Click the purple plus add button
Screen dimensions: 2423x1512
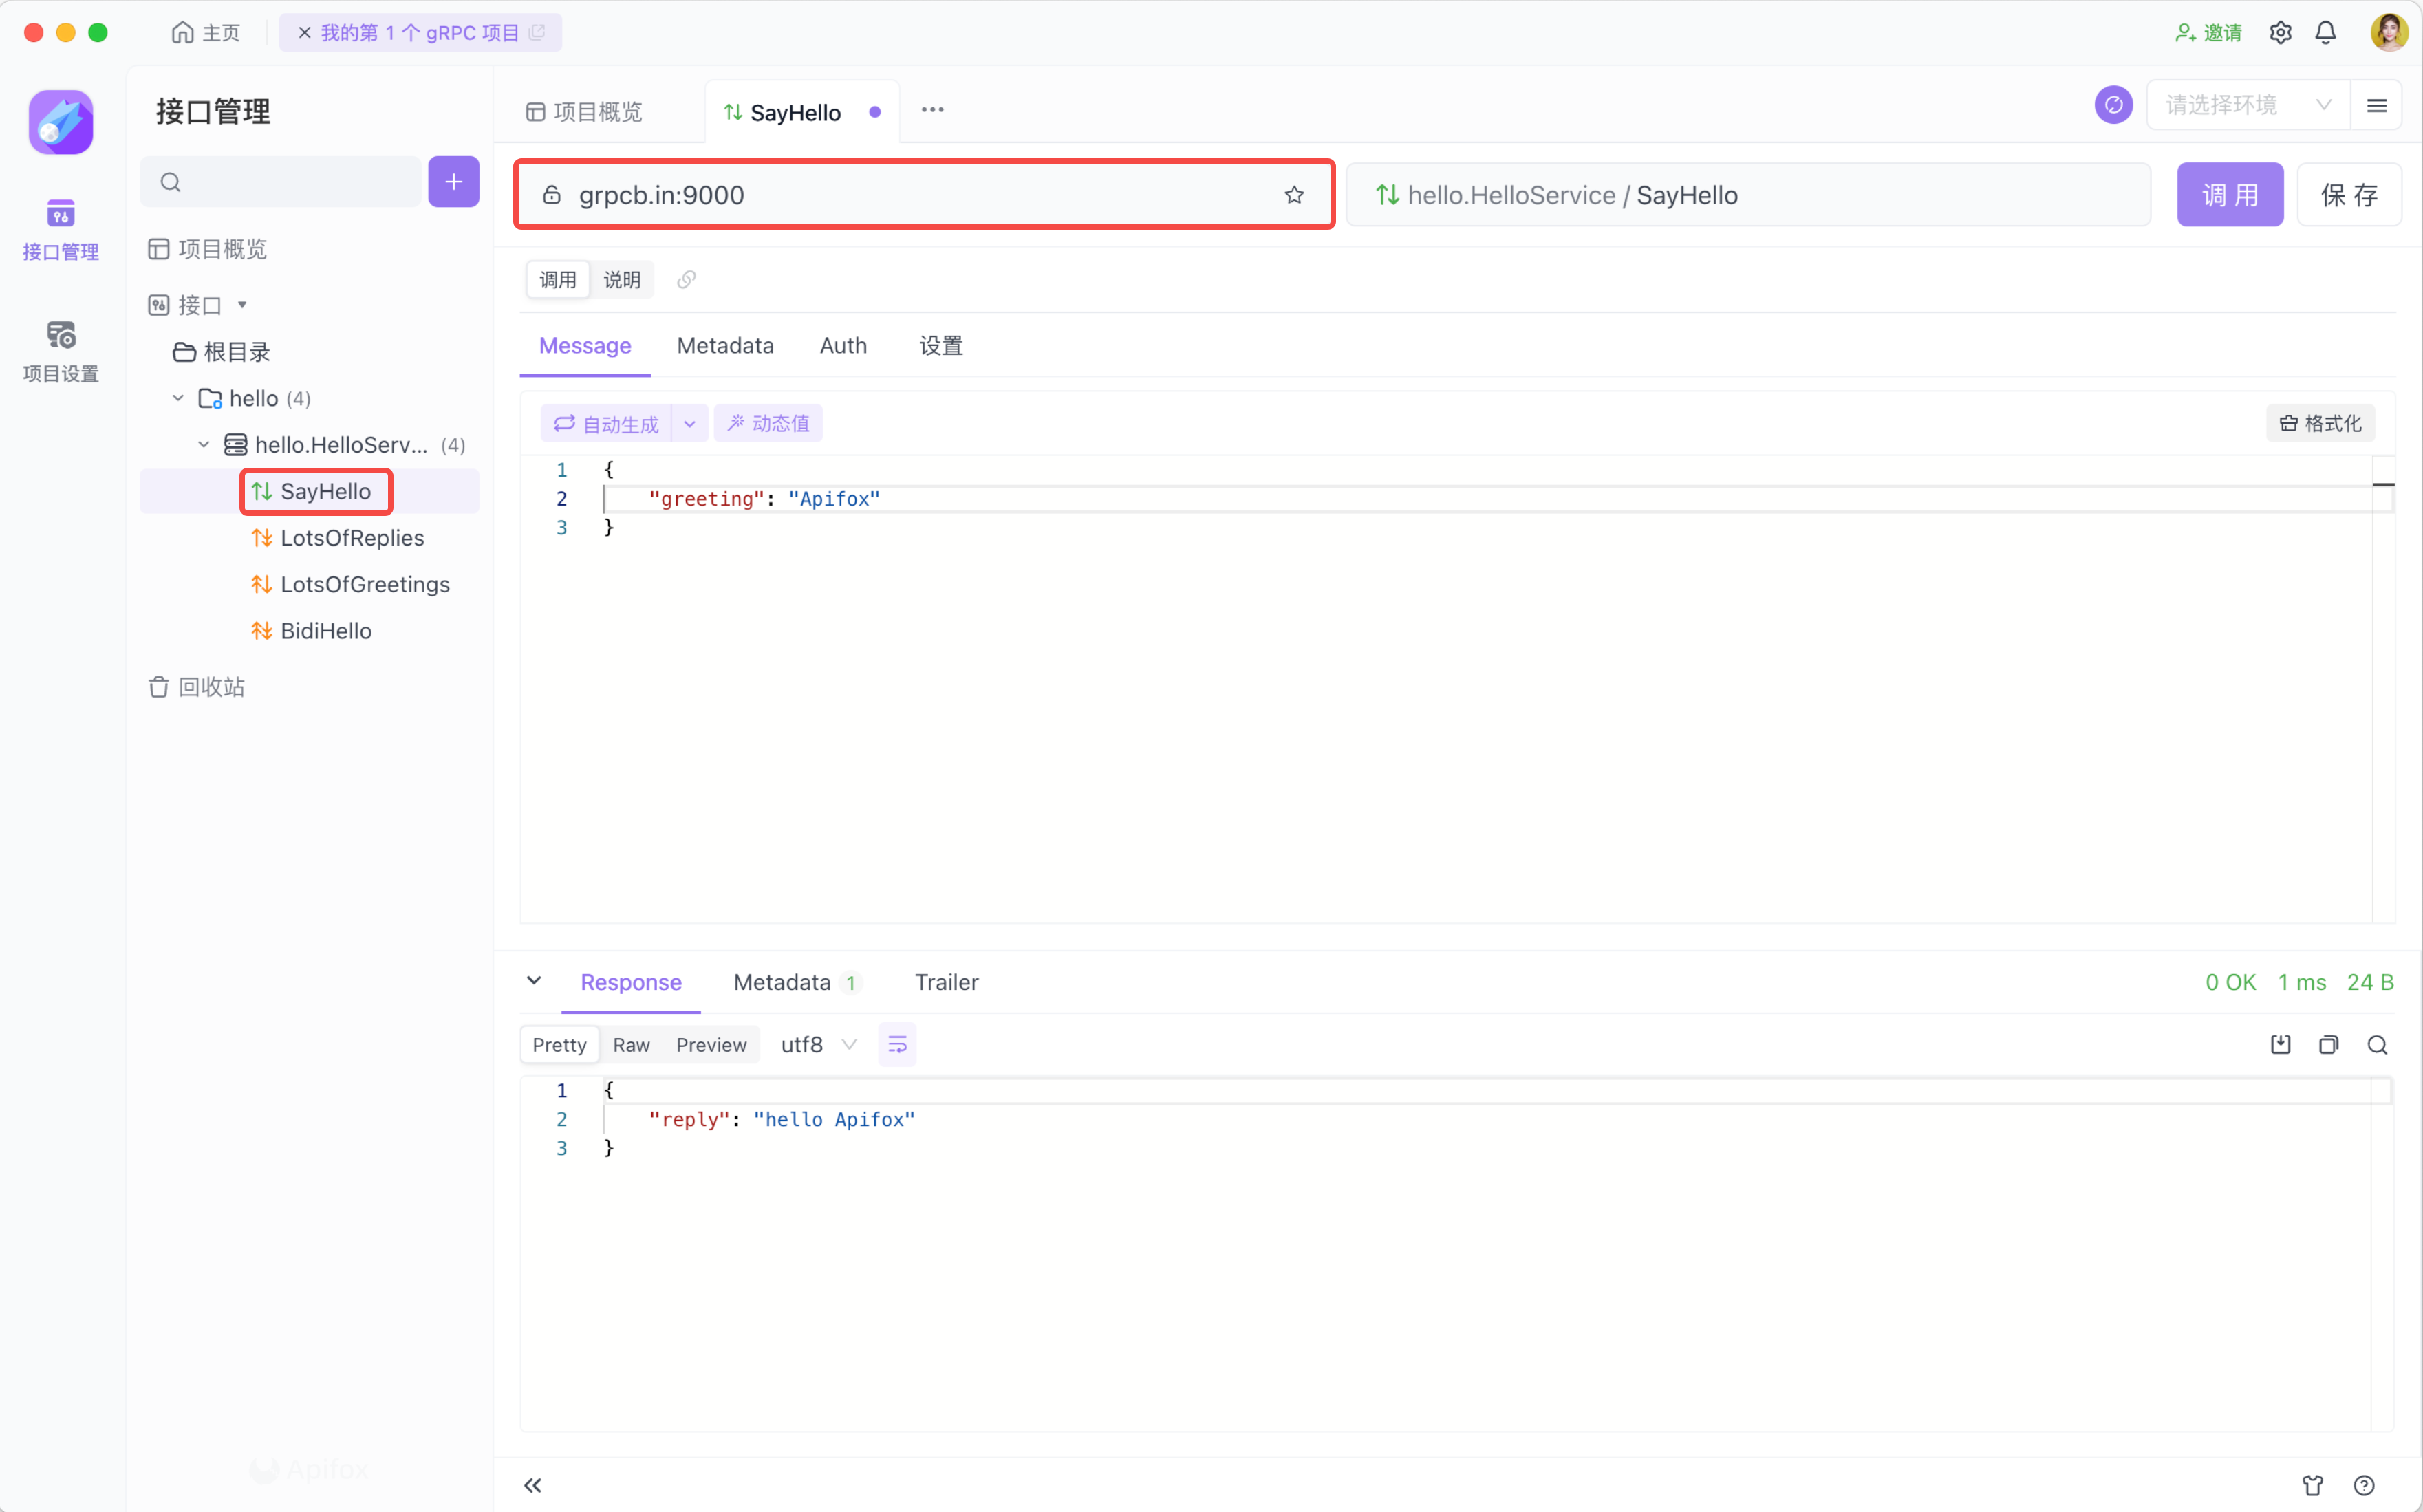coord(453,182)
